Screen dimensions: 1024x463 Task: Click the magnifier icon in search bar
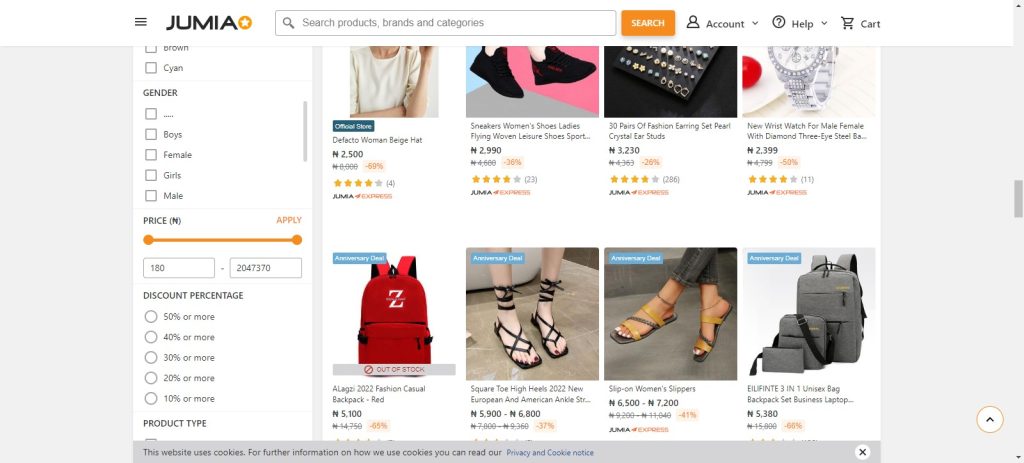coord(288,23)
